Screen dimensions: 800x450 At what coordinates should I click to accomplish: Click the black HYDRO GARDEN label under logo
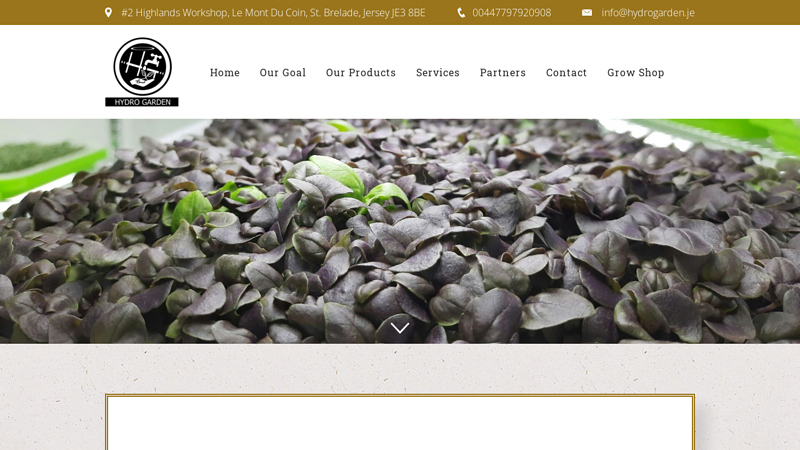142,101
